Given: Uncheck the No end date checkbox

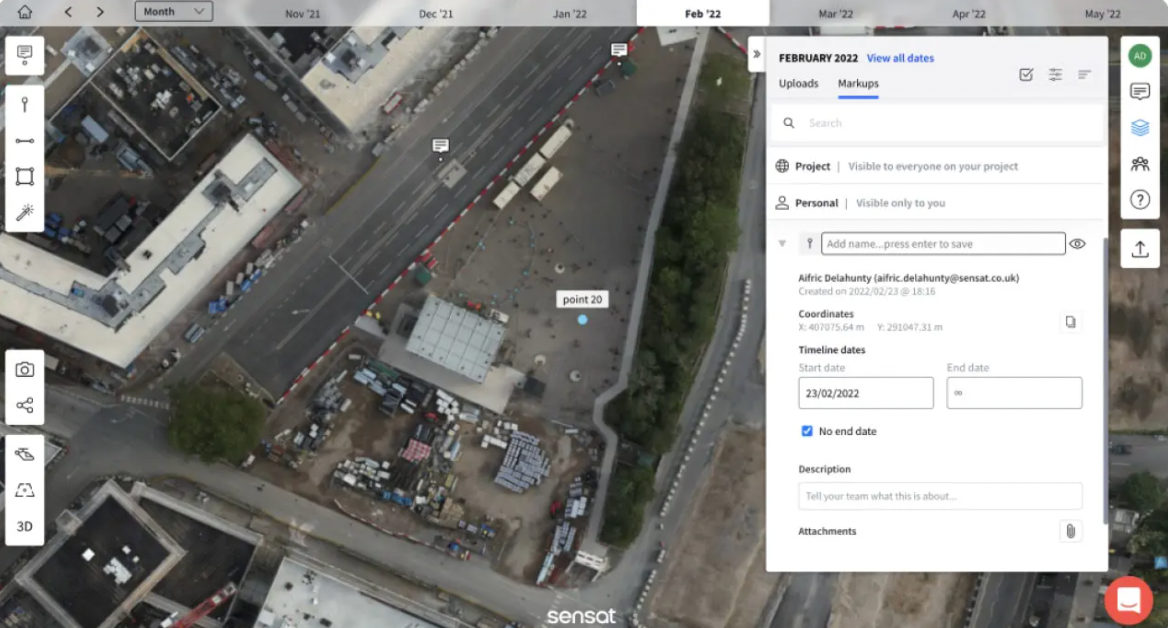Looking at the screenshot, I should [807, 431].
